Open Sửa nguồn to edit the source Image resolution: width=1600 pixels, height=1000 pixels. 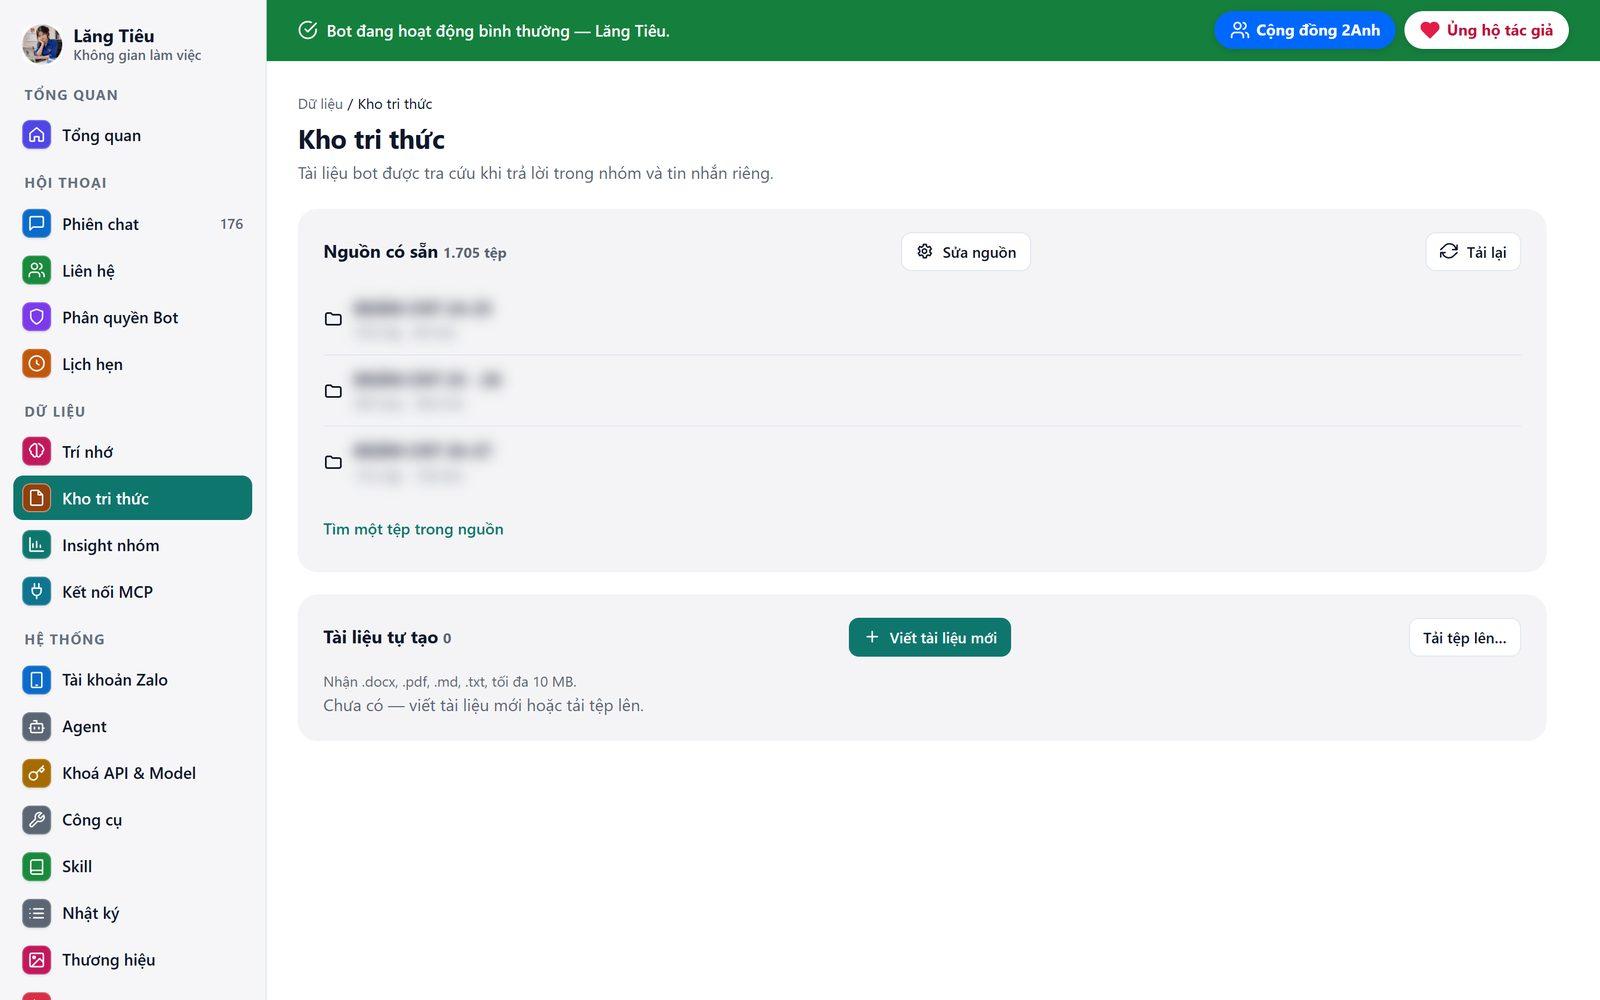[966, 252]
